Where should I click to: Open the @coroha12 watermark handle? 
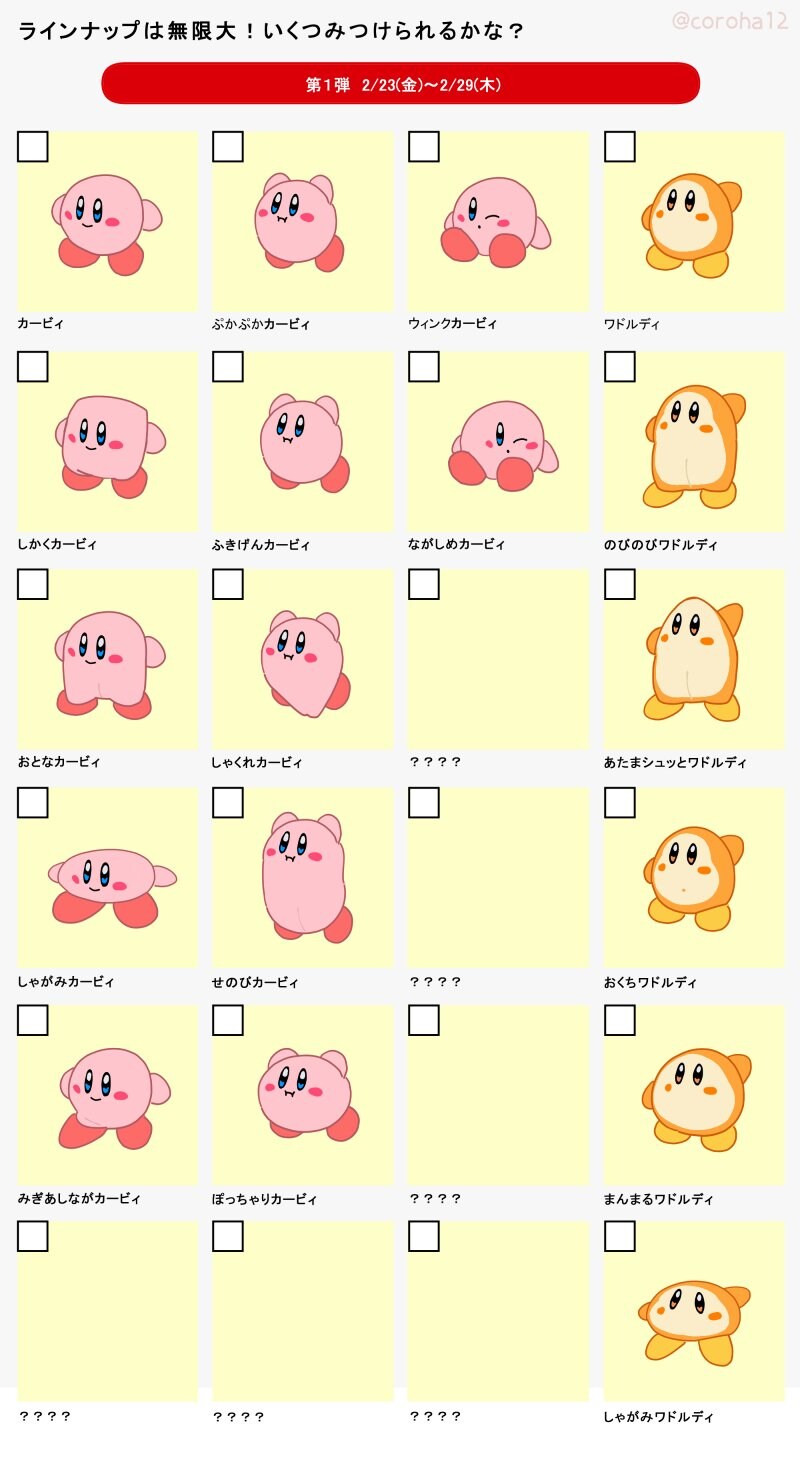[730, 21]
